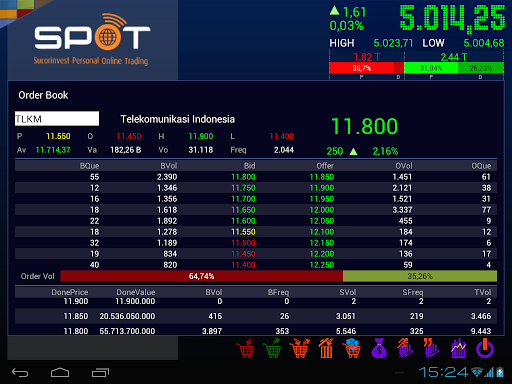
Task: Tap the Android home navigation button
Action: pos(60,372)
